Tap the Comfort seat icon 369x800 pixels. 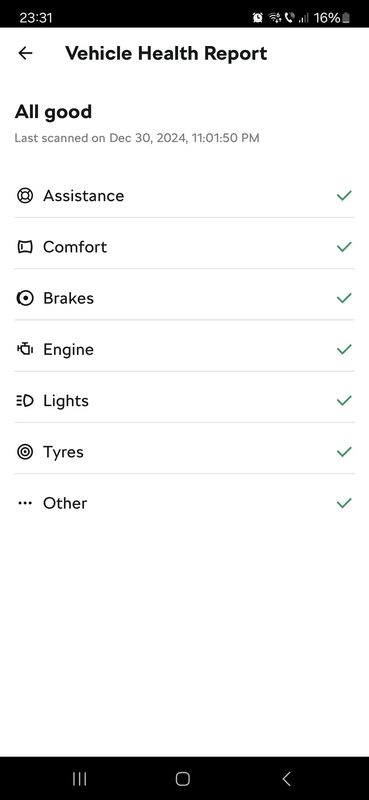tap(24, 247)
